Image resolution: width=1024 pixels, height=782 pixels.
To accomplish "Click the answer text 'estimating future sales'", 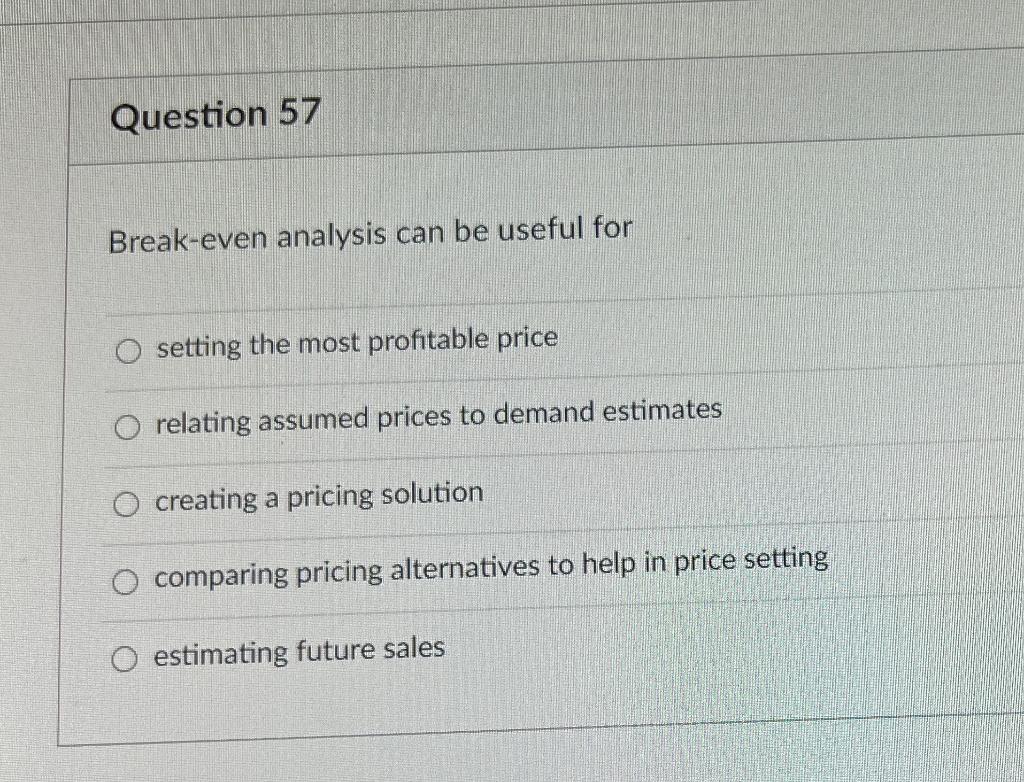I will (298, 650).
